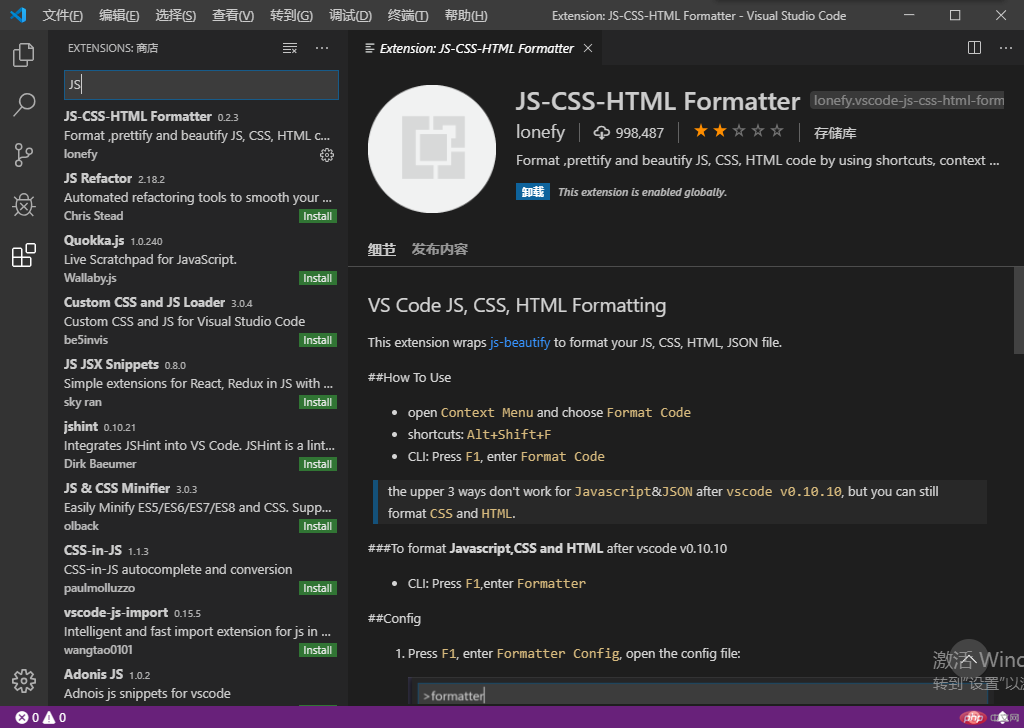
Task: Select JS Refactor in extensions list
Action: point(199,197)
